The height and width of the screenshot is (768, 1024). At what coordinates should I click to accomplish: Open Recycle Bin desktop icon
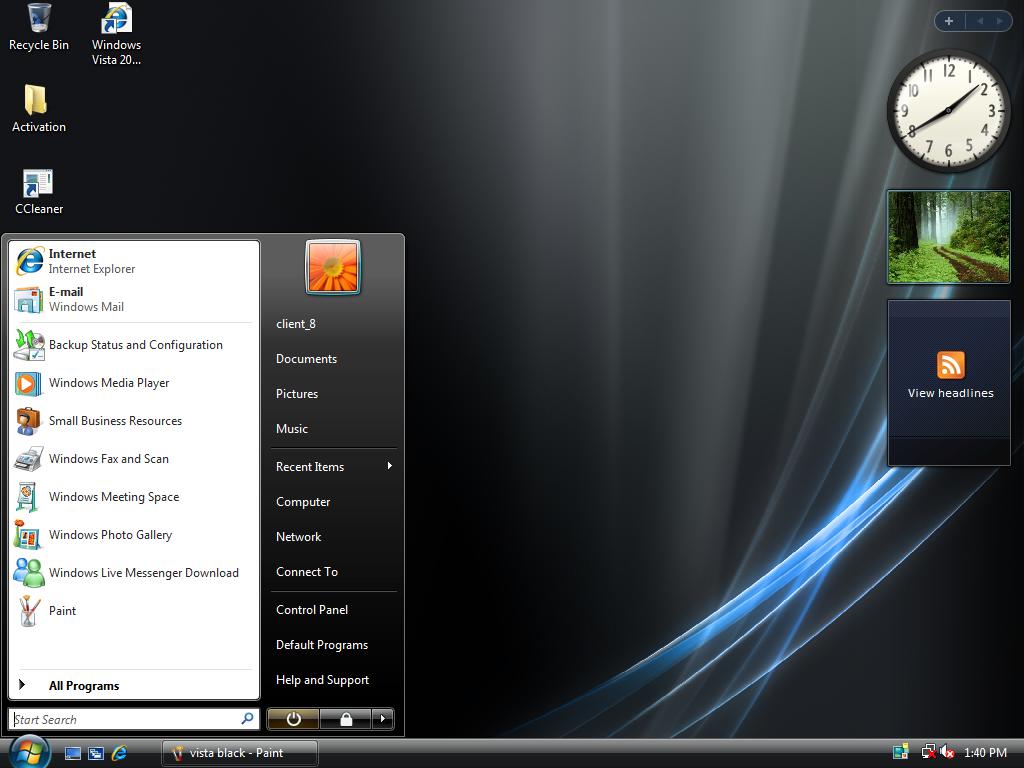[x=39, y=27]
